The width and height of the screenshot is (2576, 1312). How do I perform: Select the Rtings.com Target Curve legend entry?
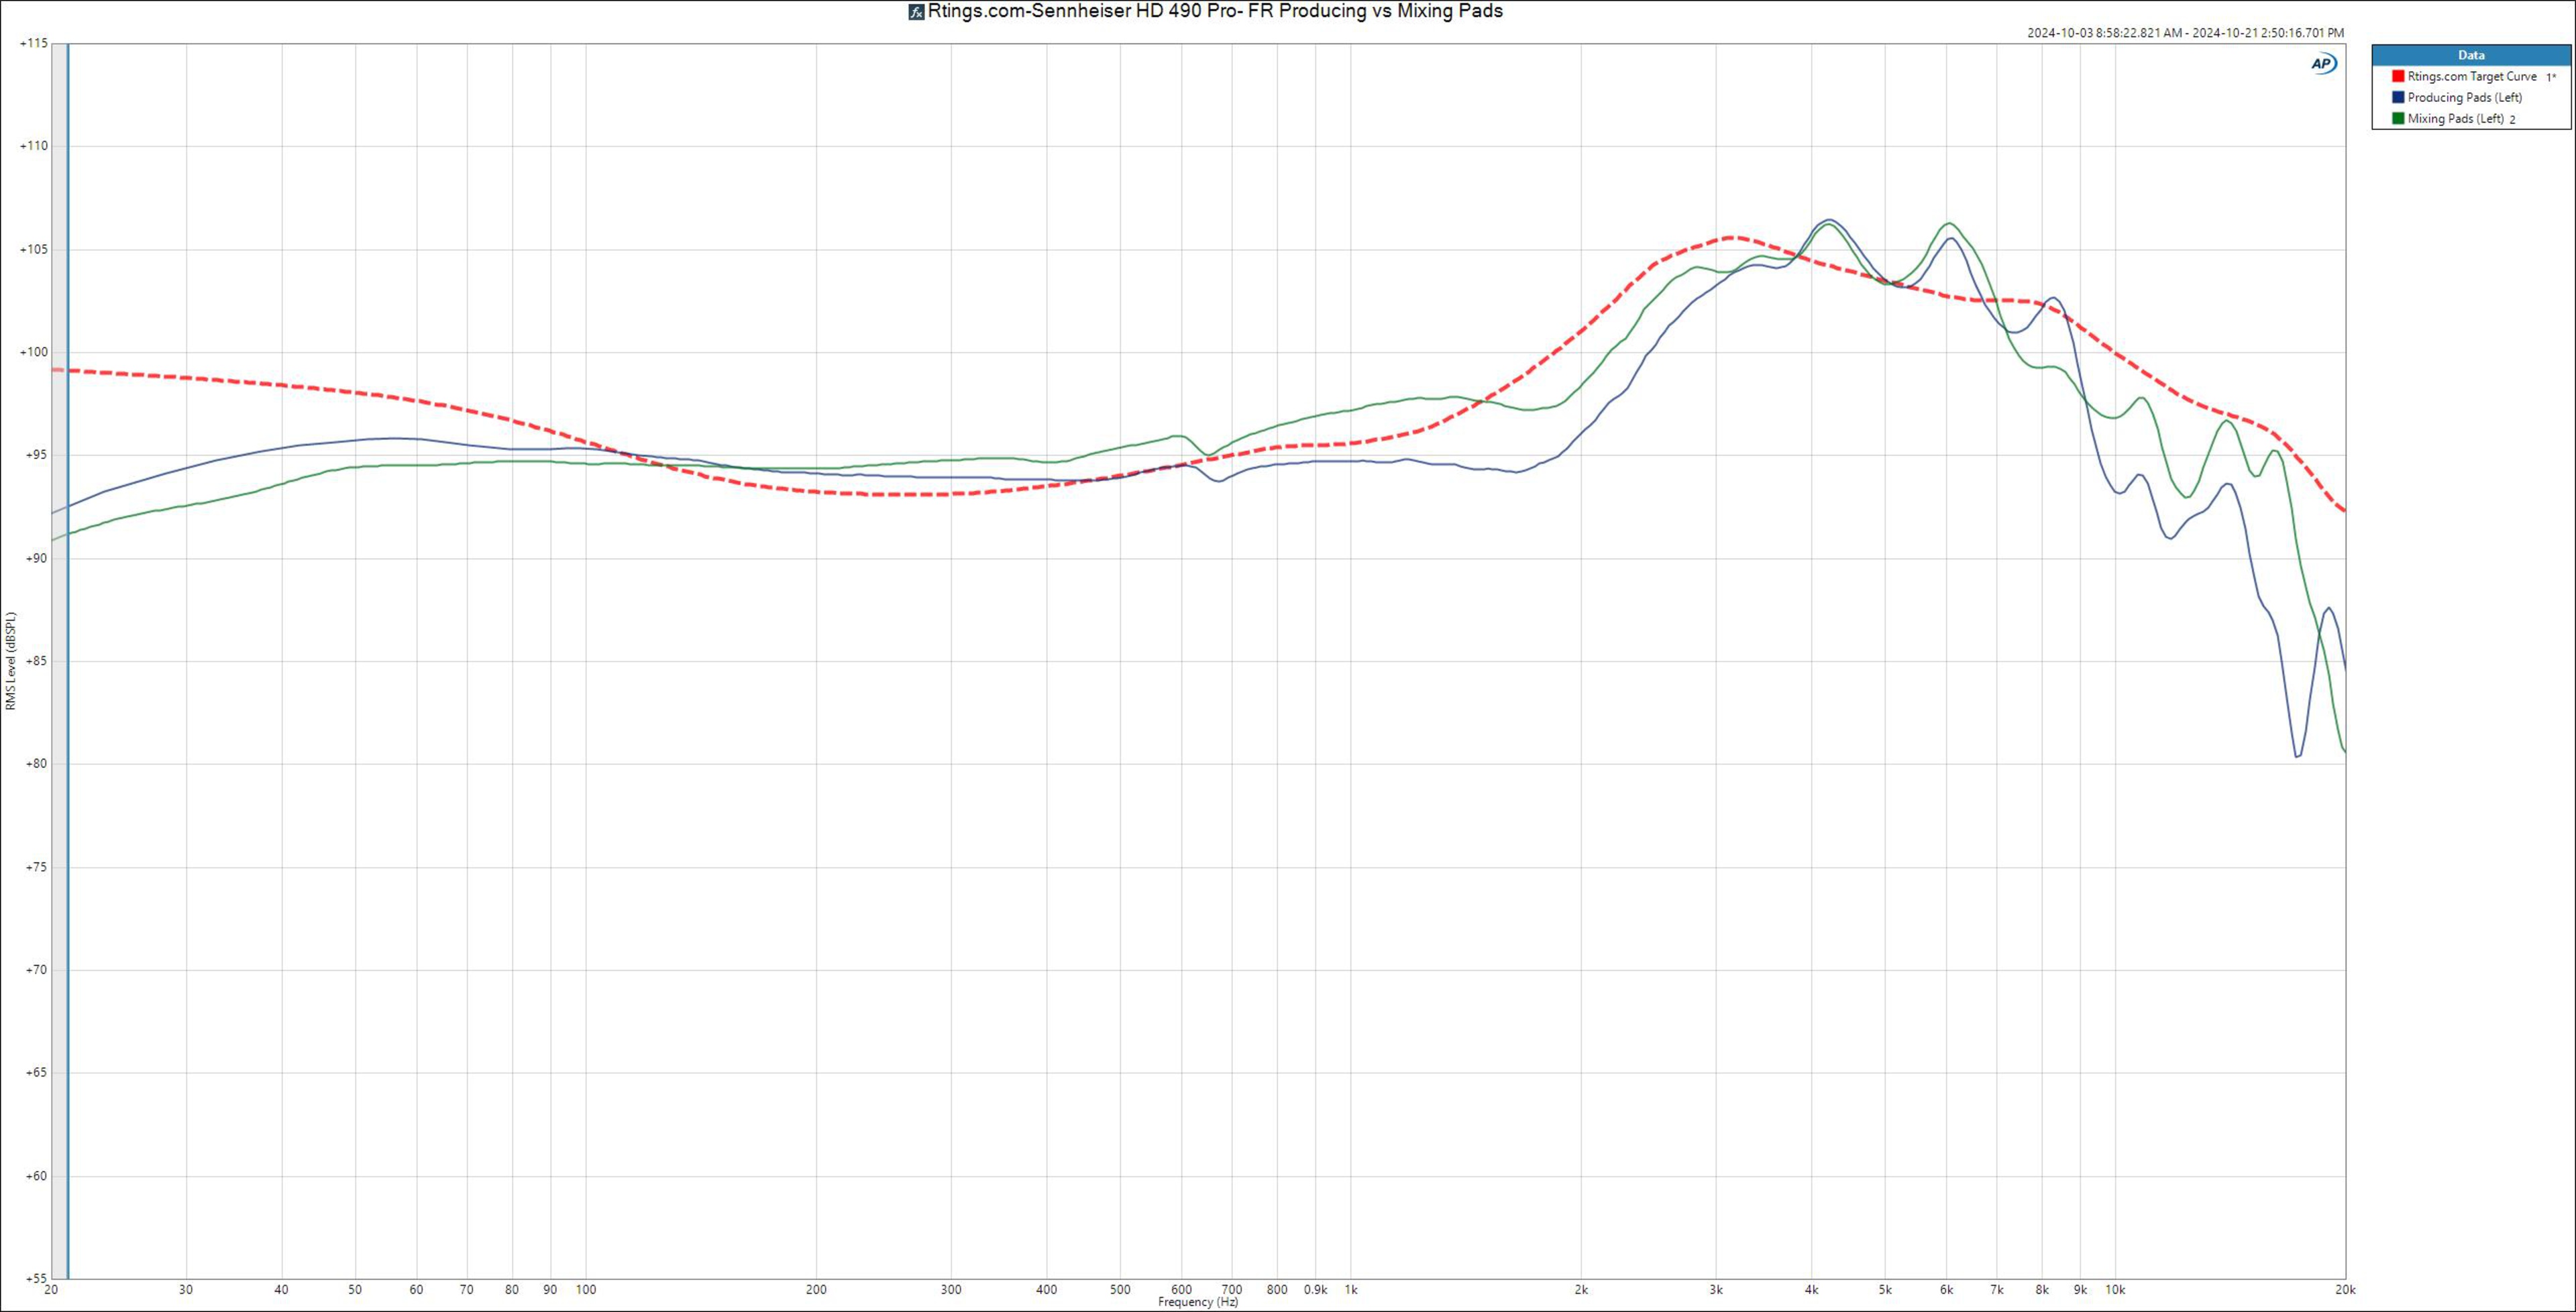(x=2471, y=76)
